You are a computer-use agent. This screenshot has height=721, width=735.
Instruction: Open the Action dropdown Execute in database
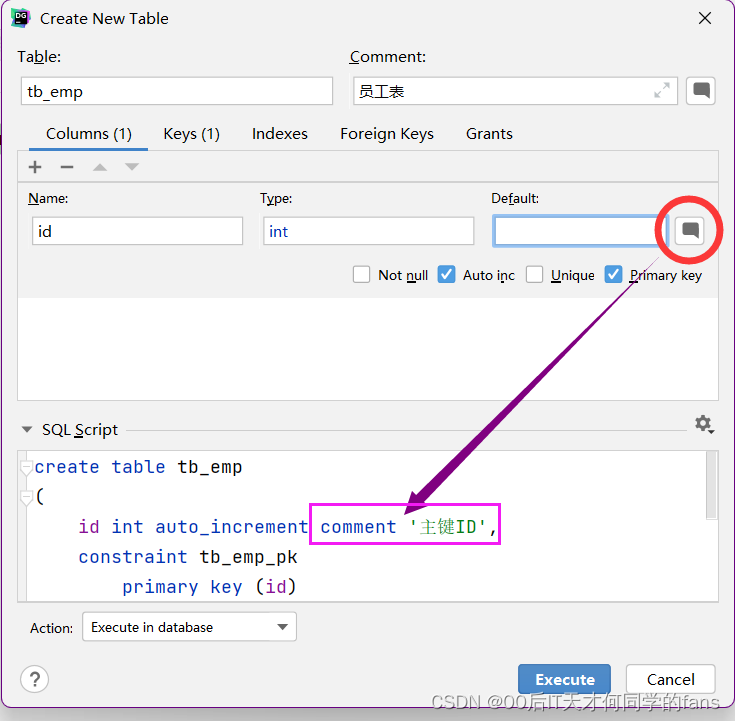click(189, 627)
